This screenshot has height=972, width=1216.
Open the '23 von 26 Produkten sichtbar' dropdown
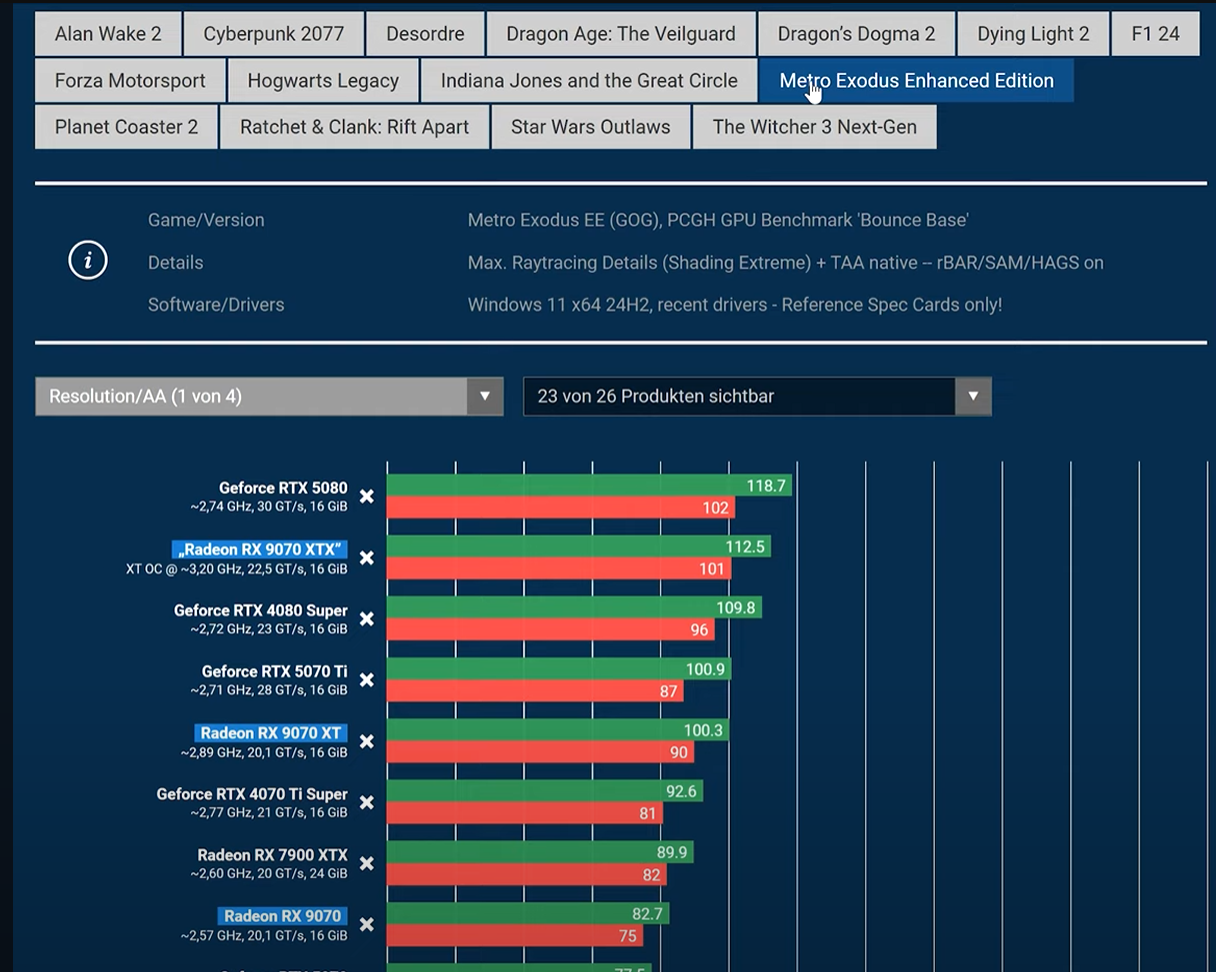pos(757,396)
